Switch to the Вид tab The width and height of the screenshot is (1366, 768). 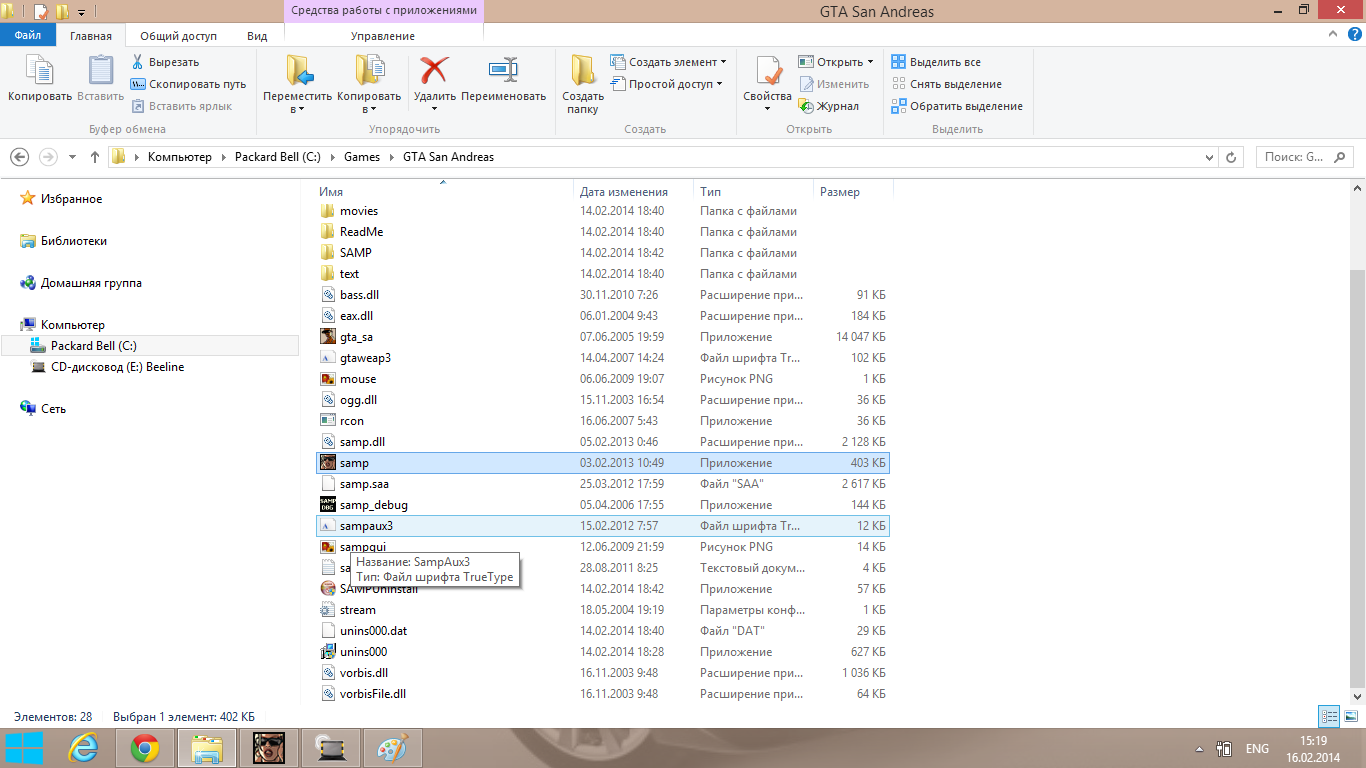coord(257,36)
